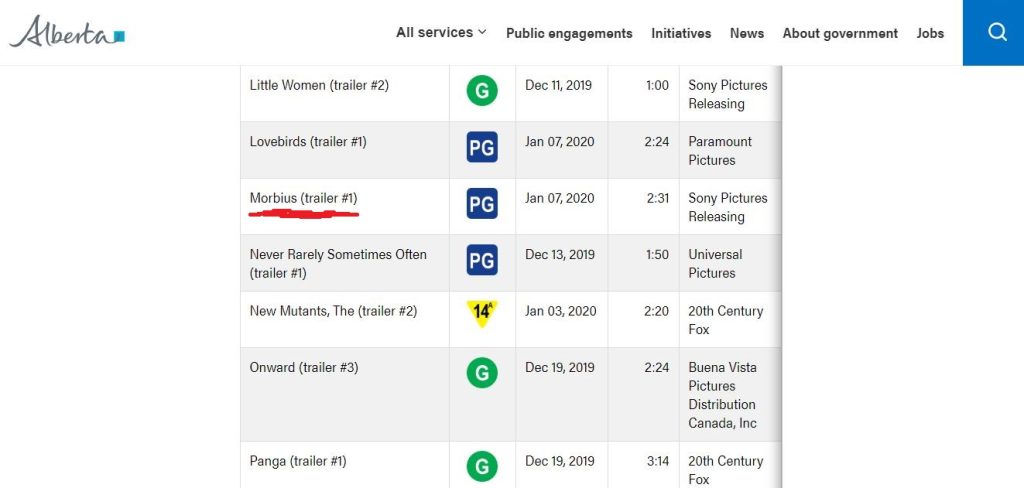
Task: Click the PG rating icon for Morbius
Action: point(482,204)
